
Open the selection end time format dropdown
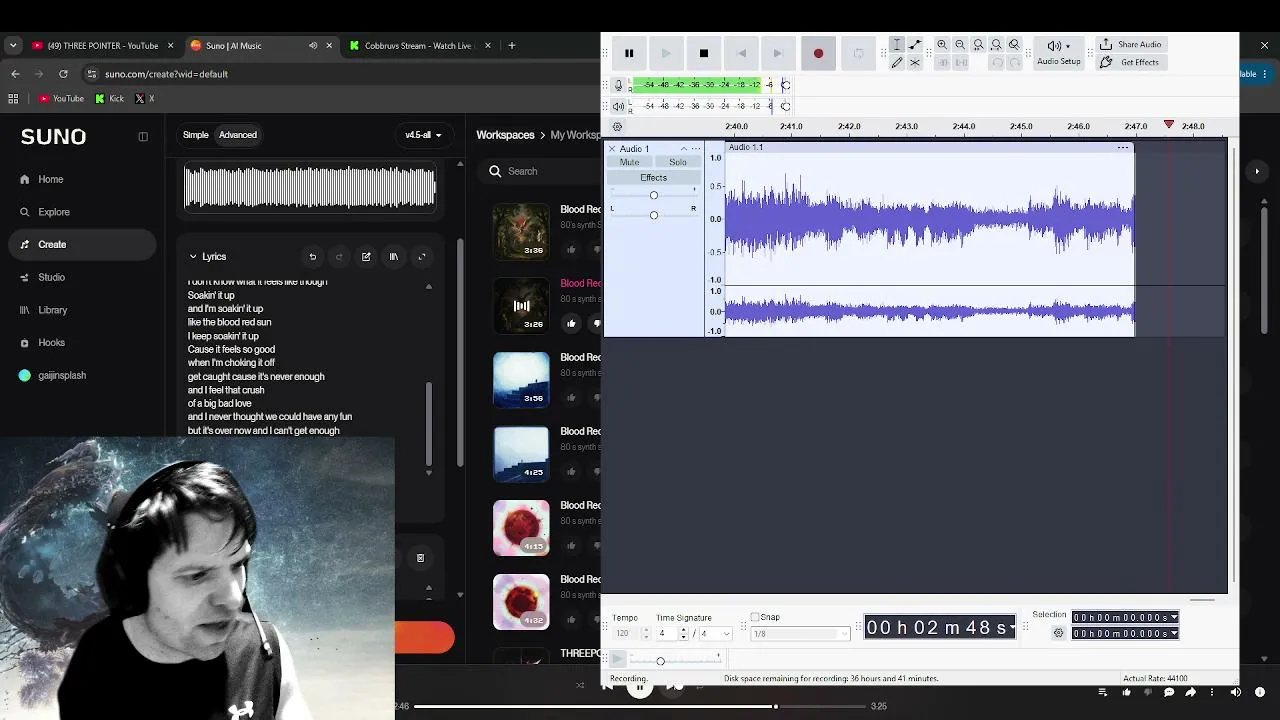click(x=1174, y=633)
